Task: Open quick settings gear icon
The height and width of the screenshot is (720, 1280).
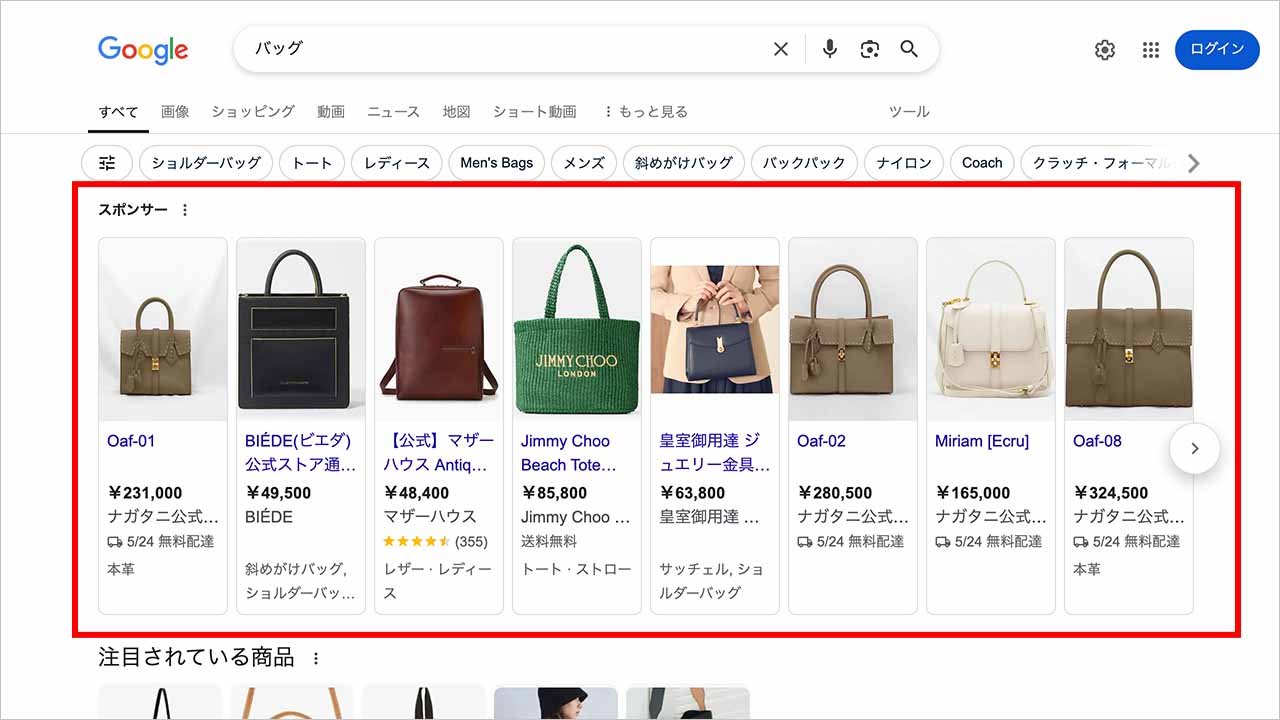Action: (x=1104, y=50)
